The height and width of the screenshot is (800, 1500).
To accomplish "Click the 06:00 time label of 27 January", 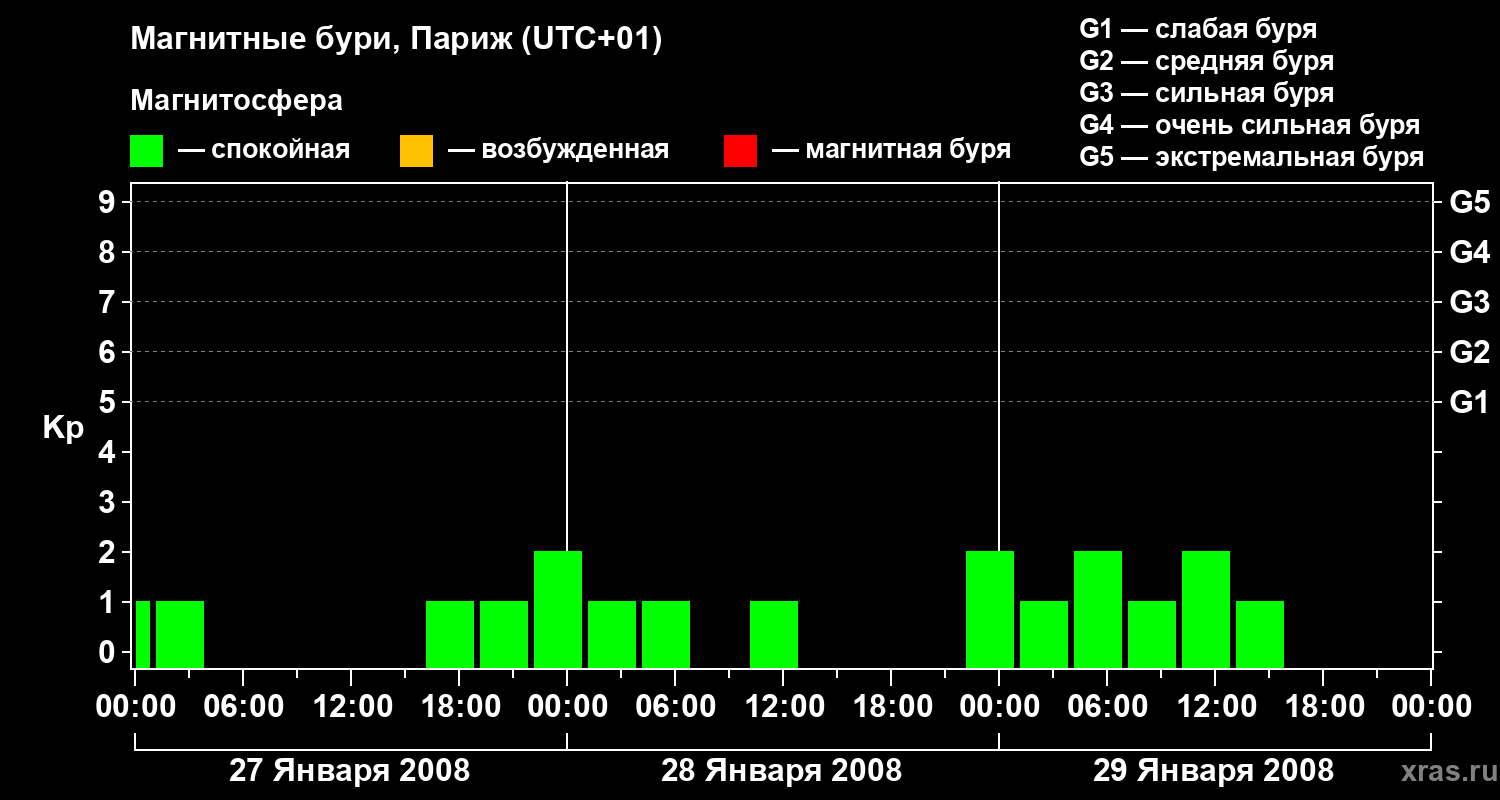I will point(243,707).
